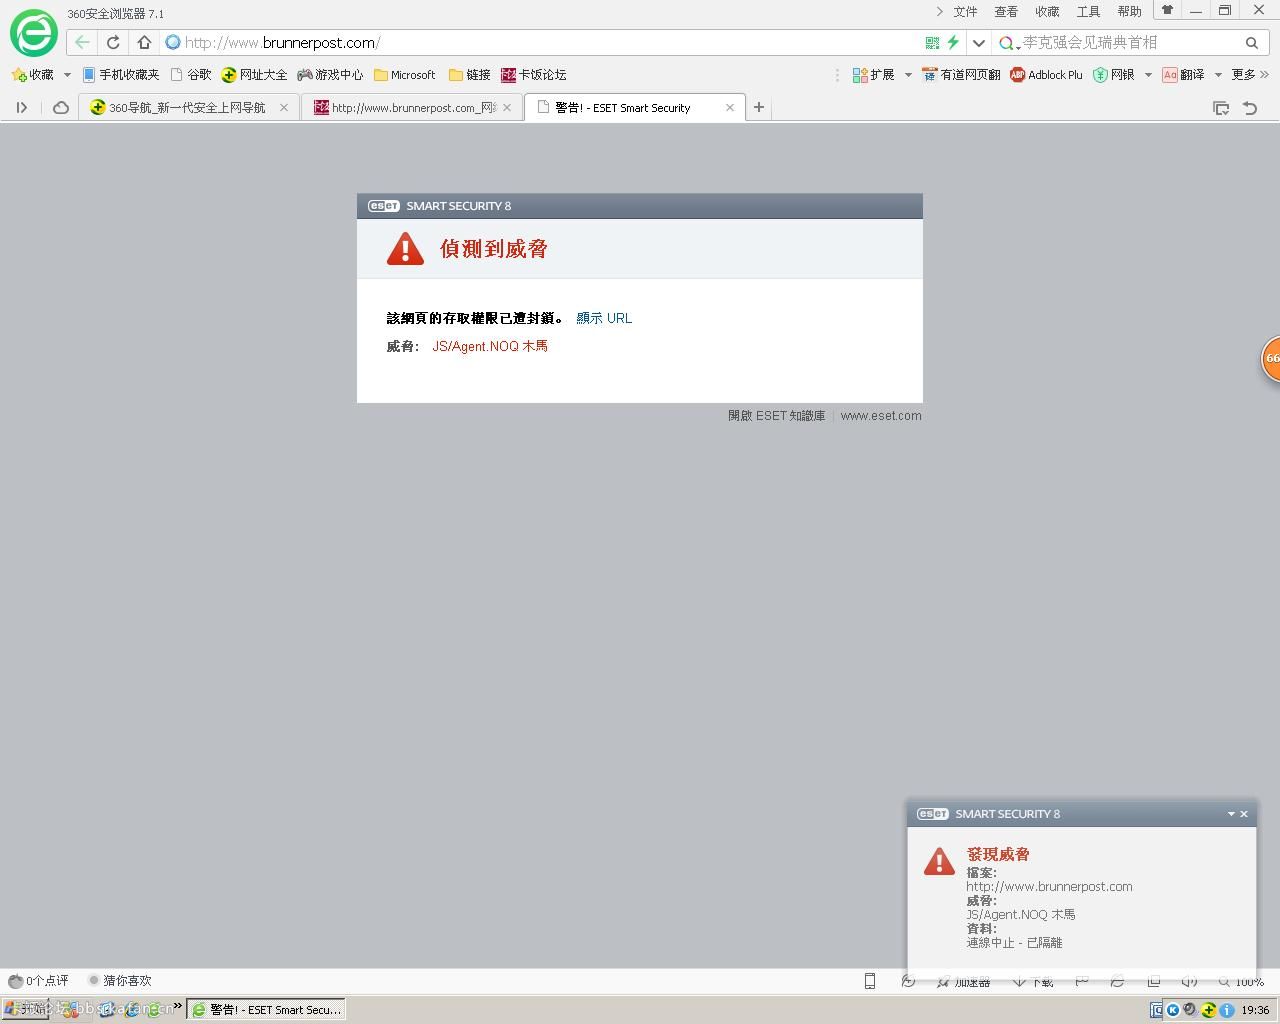Image resolution: width=1280 pixels, height=1024 pixels.
Task: Focus the search box with 李克强 text
Action: tap(1130, 43)
